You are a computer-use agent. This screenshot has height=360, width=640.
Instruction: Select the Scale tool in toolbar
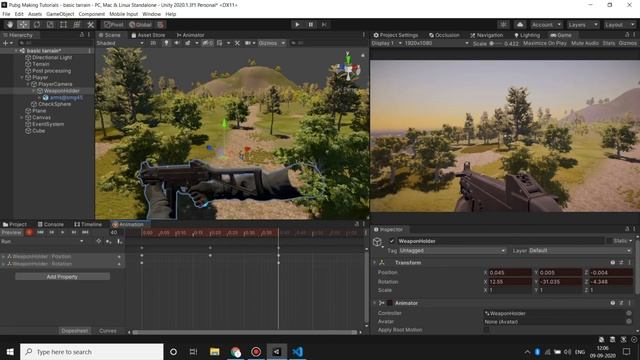coord(50,24)
